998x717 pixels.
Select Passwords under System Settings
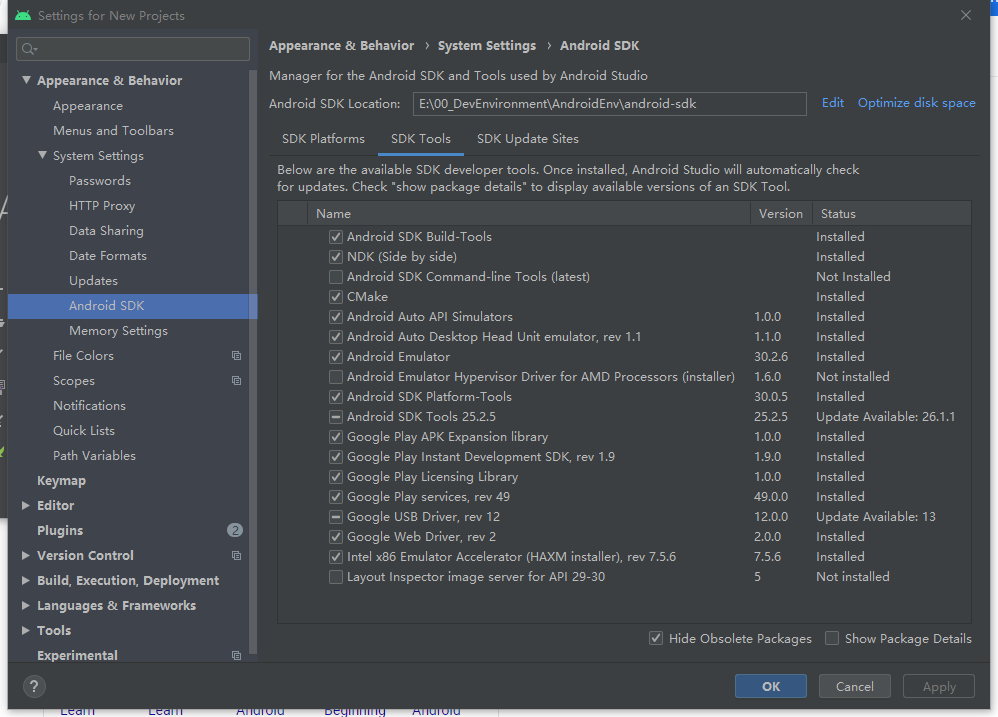click(x=100, y=181)
